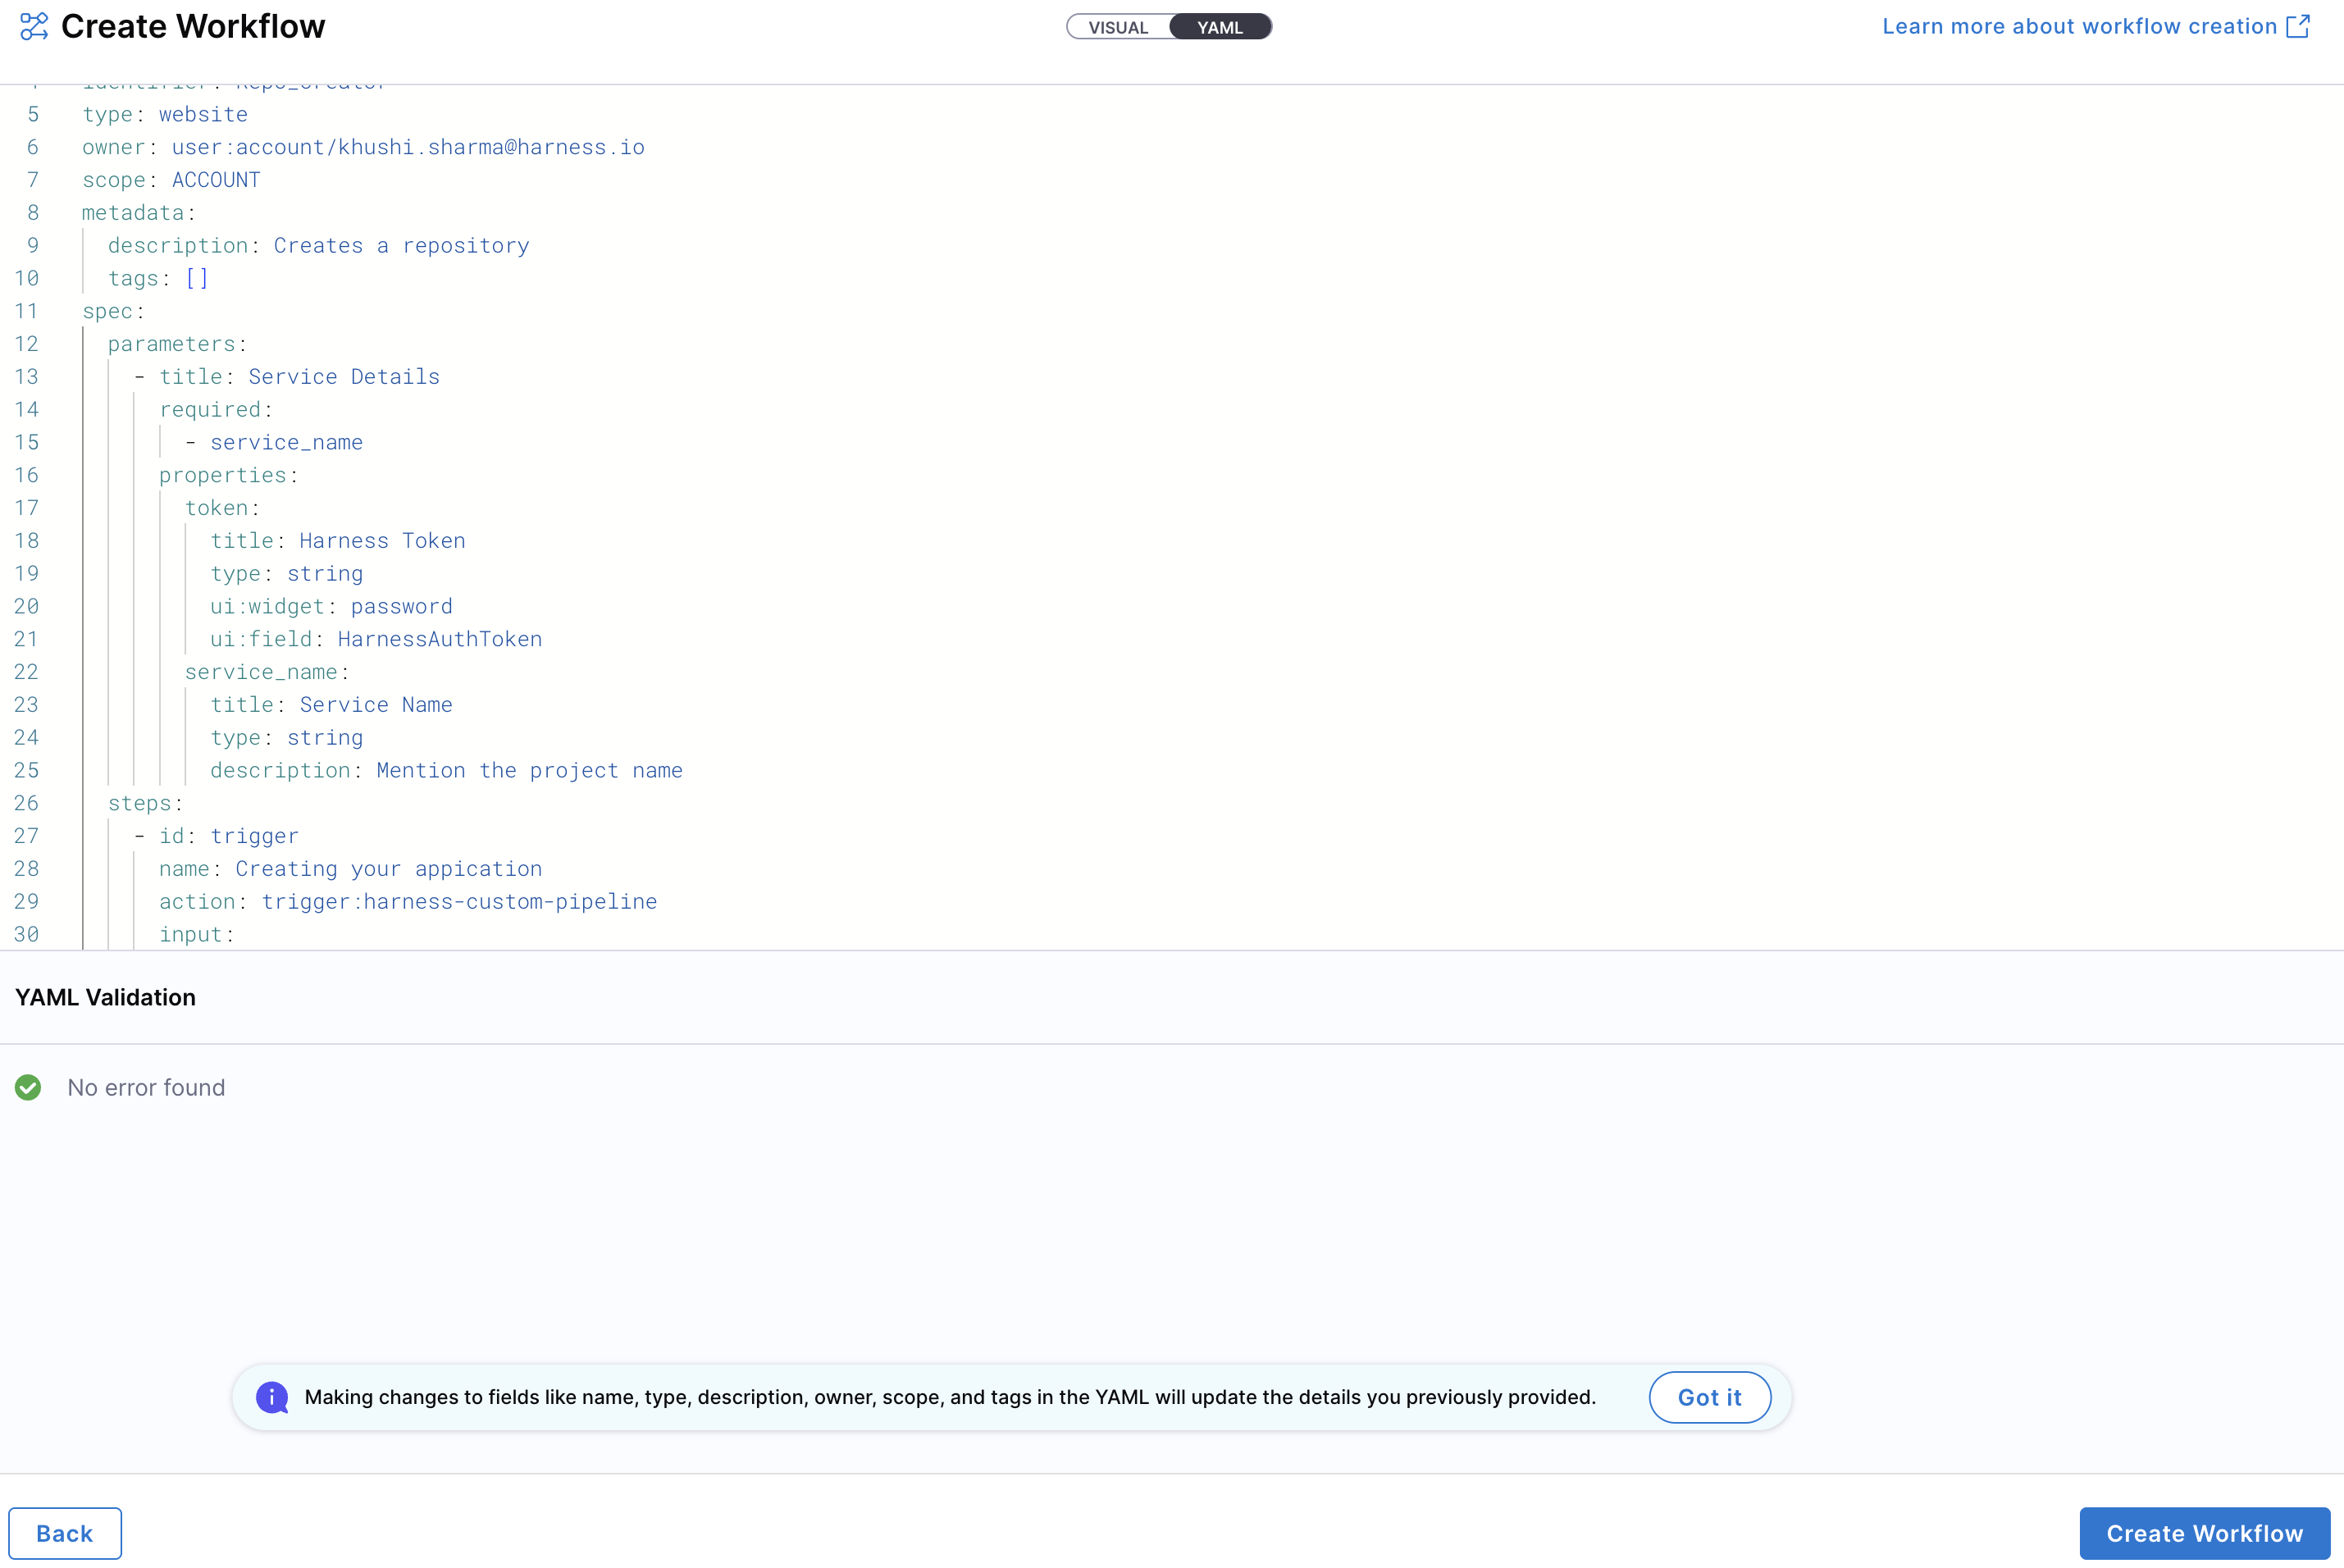Click the workflow icon beside the title
This screenshot has width=2344, height=1568.
pos(34,27)
